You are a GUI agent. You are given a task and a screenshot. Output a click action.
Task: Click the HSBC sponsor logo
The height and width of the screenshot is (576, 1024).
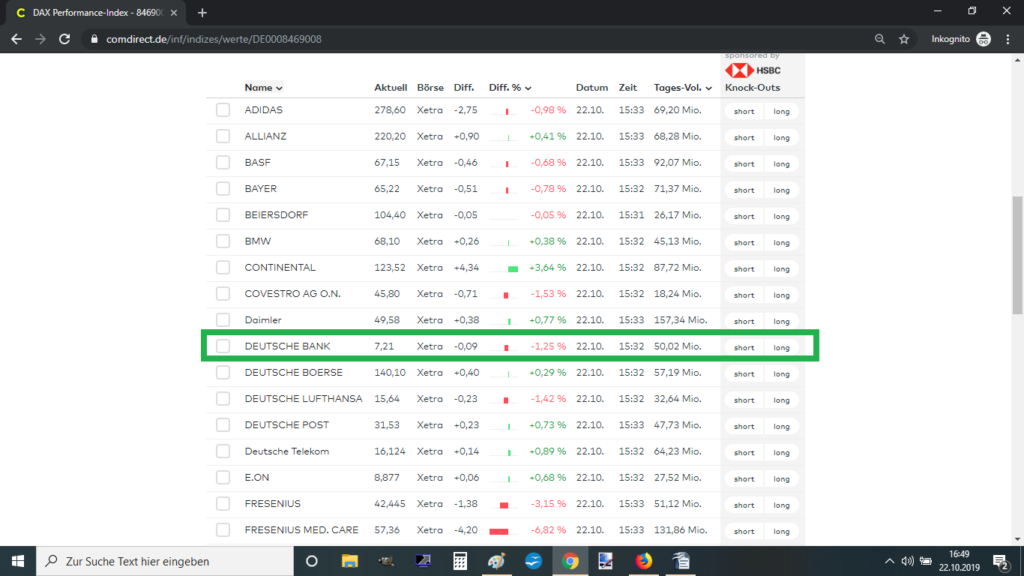[x=752, y=70]
